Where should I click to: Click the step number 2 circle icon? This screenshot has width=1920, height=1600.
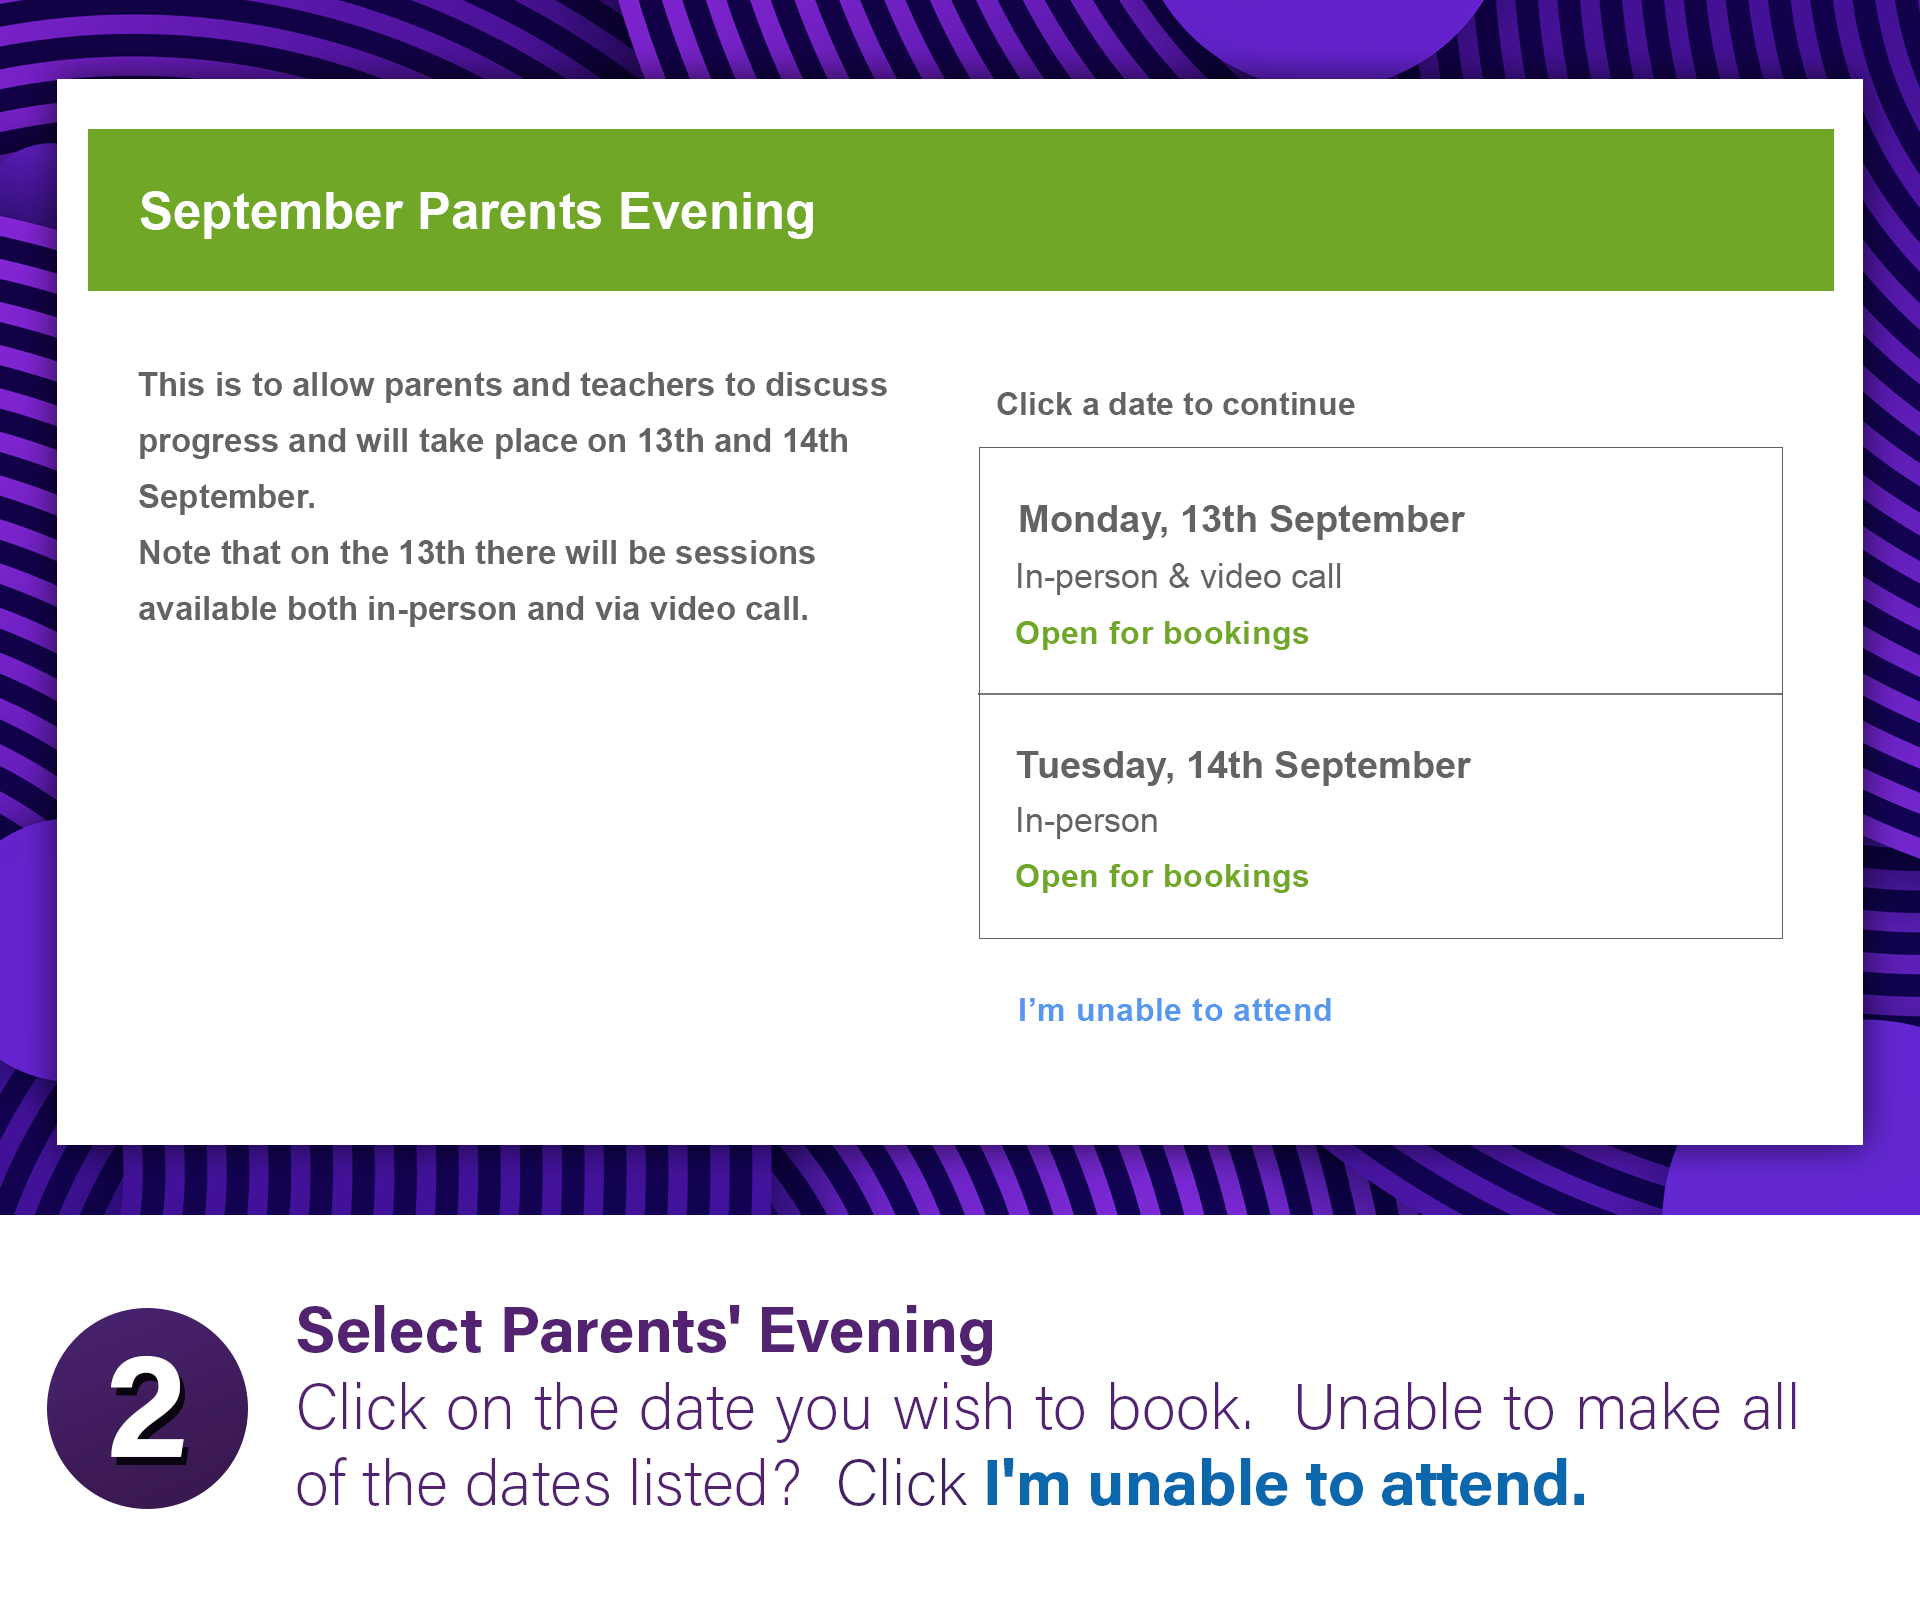[x=147, y=1408]
